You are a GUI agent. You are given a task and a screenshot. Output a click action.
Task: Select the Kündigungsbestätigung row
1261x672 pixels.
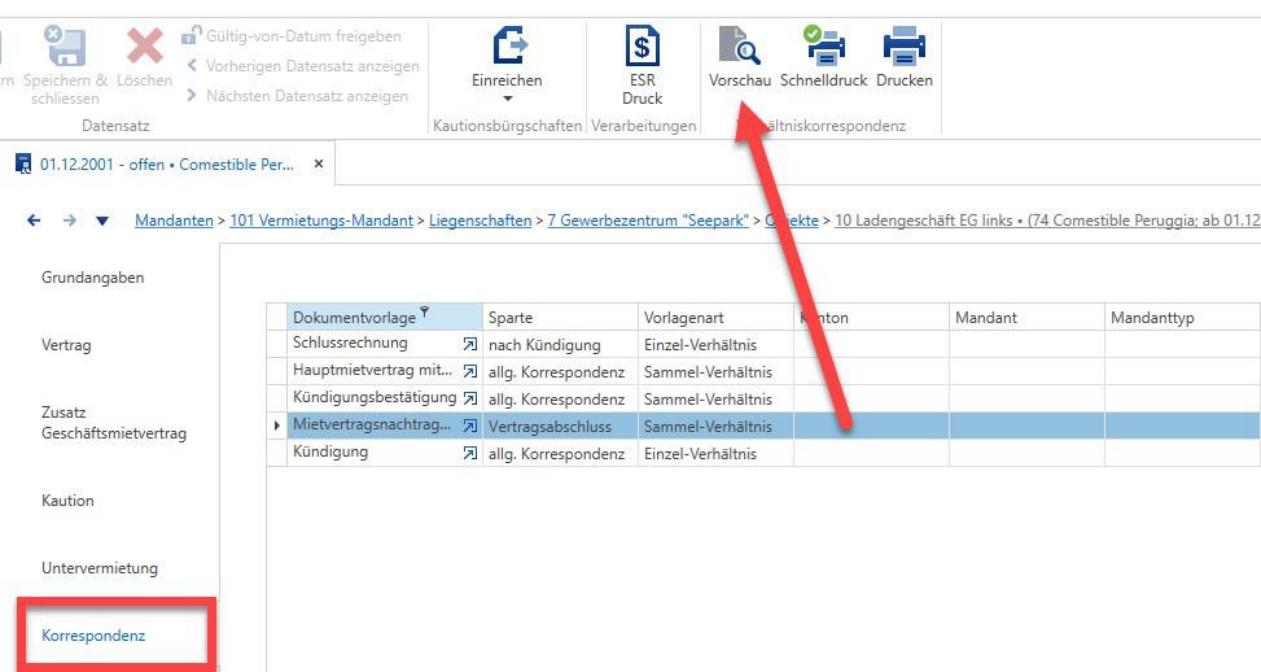pyautogui.click(x=763, y=398)
